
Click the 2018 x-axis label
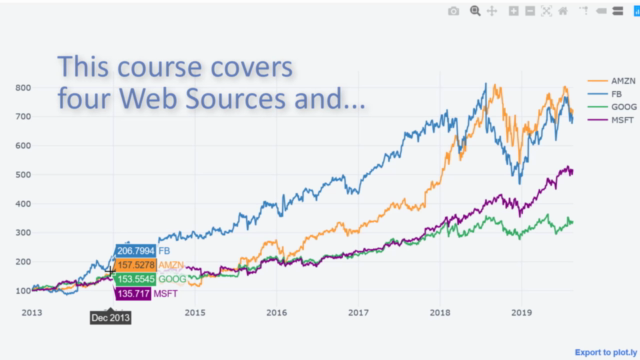[440, 313]
